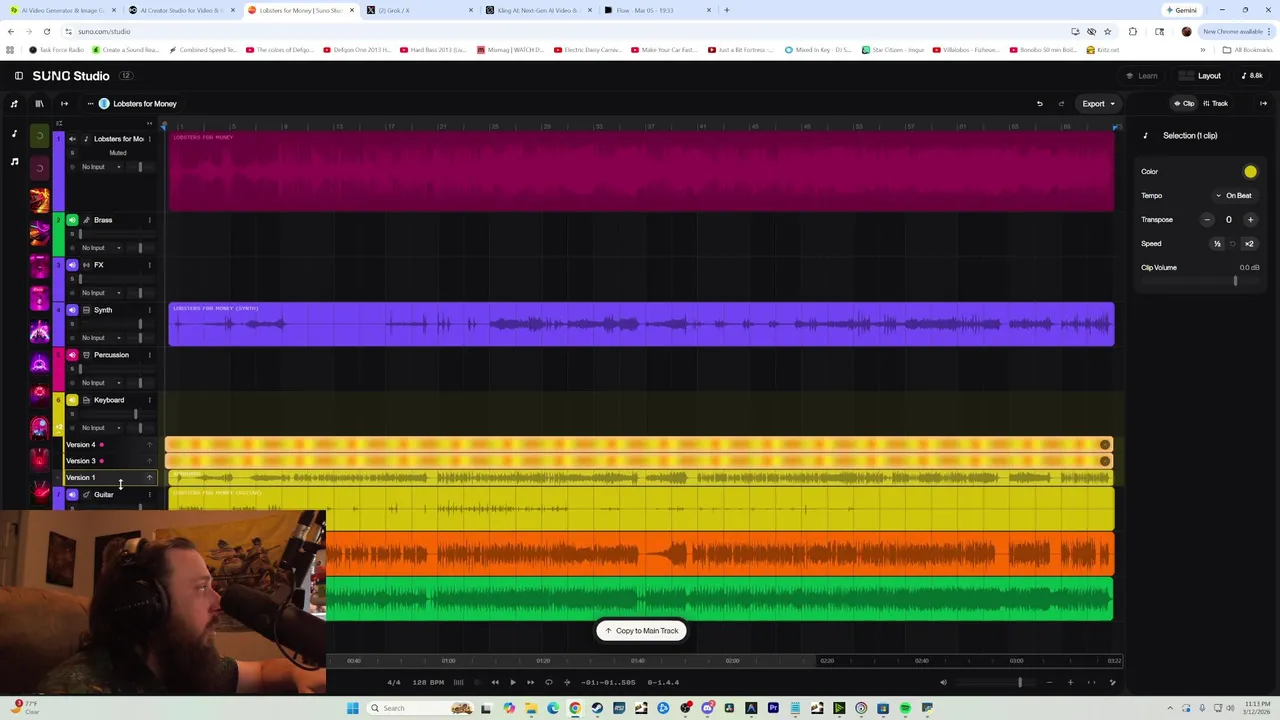1280x720 pixels.
Task: Select Version 4 take row
Action: 108,445
